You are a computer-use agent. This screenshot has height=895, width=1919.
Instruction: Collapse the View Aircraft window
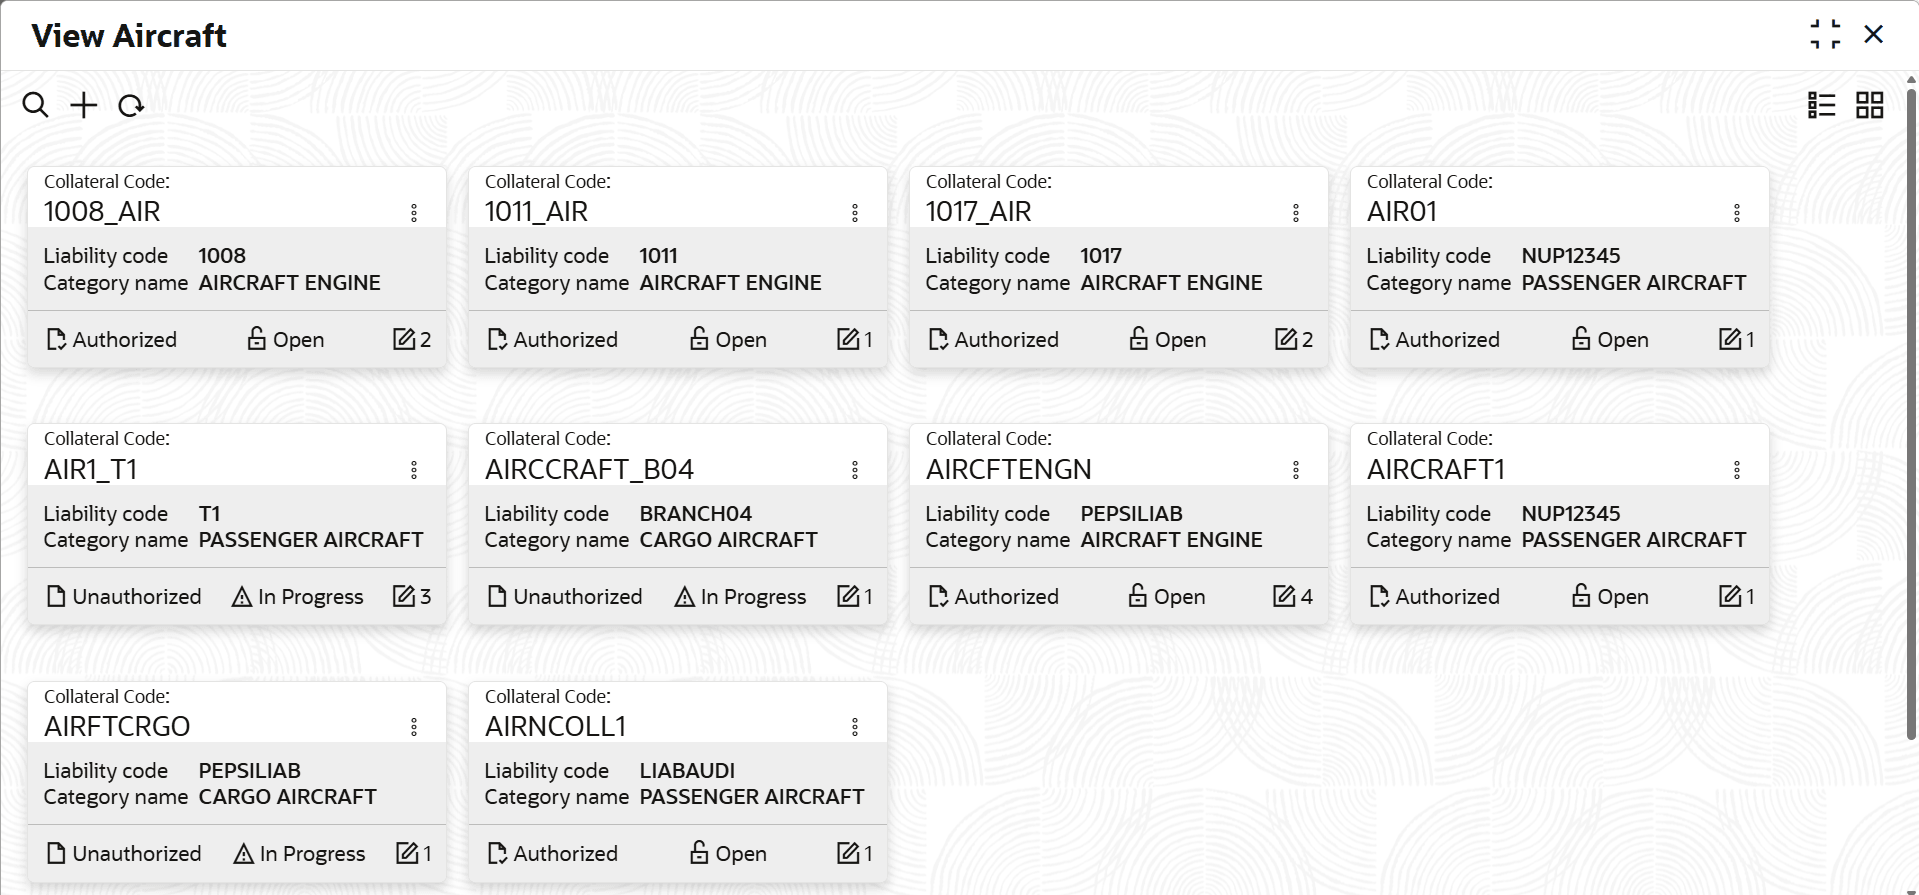pos(1825,35)
